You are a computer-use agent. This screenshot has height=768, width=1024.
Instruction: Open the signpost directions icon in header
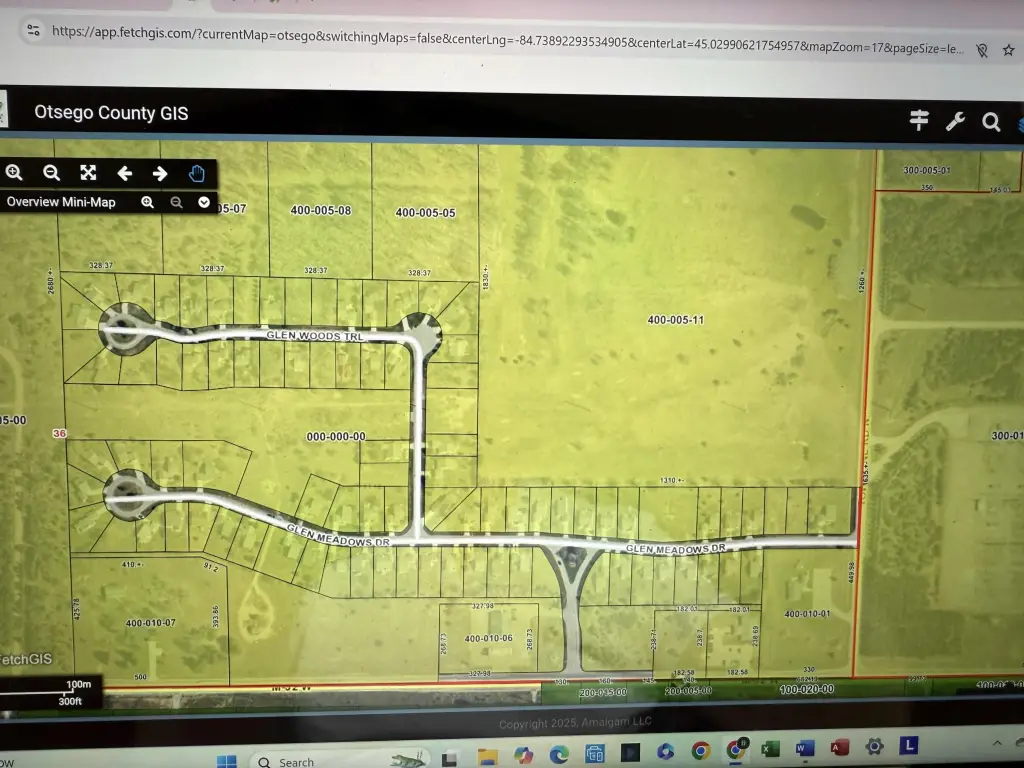[919, 120]
